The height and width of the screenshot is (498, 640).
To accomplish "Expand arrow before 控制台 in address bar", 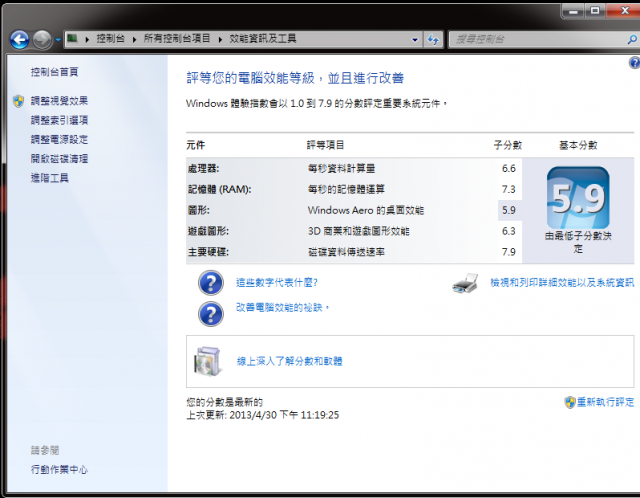I will click(87, 39).
